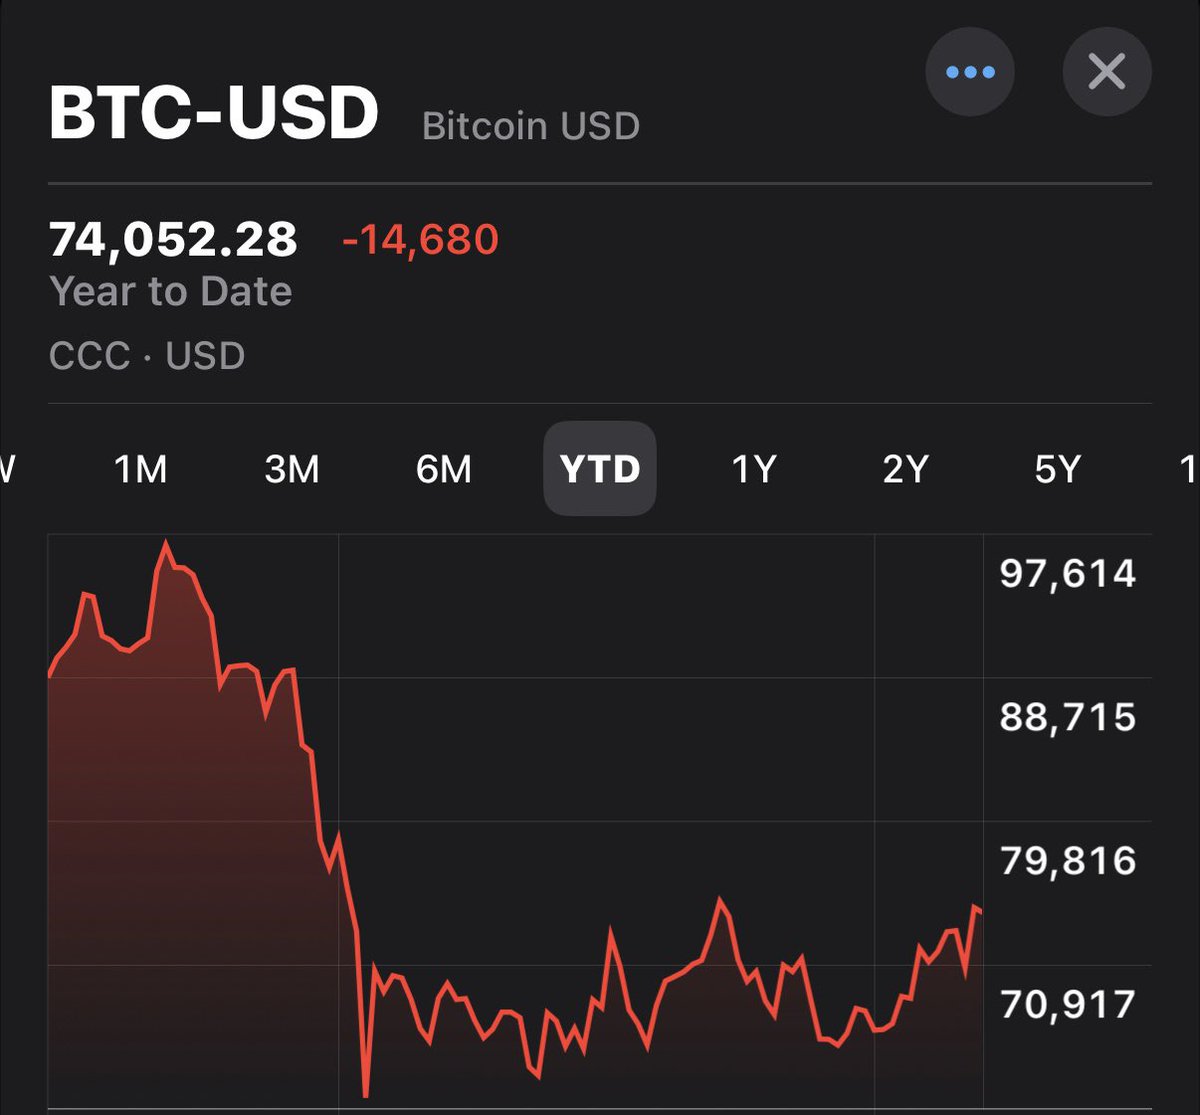Tap the 74,052.28 current price

(173, 240)
